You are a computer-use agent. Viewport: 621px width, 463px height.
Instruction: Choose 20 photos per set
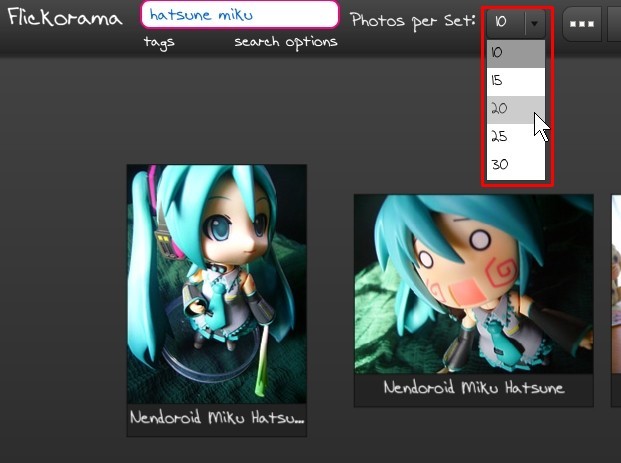(516, 110)
